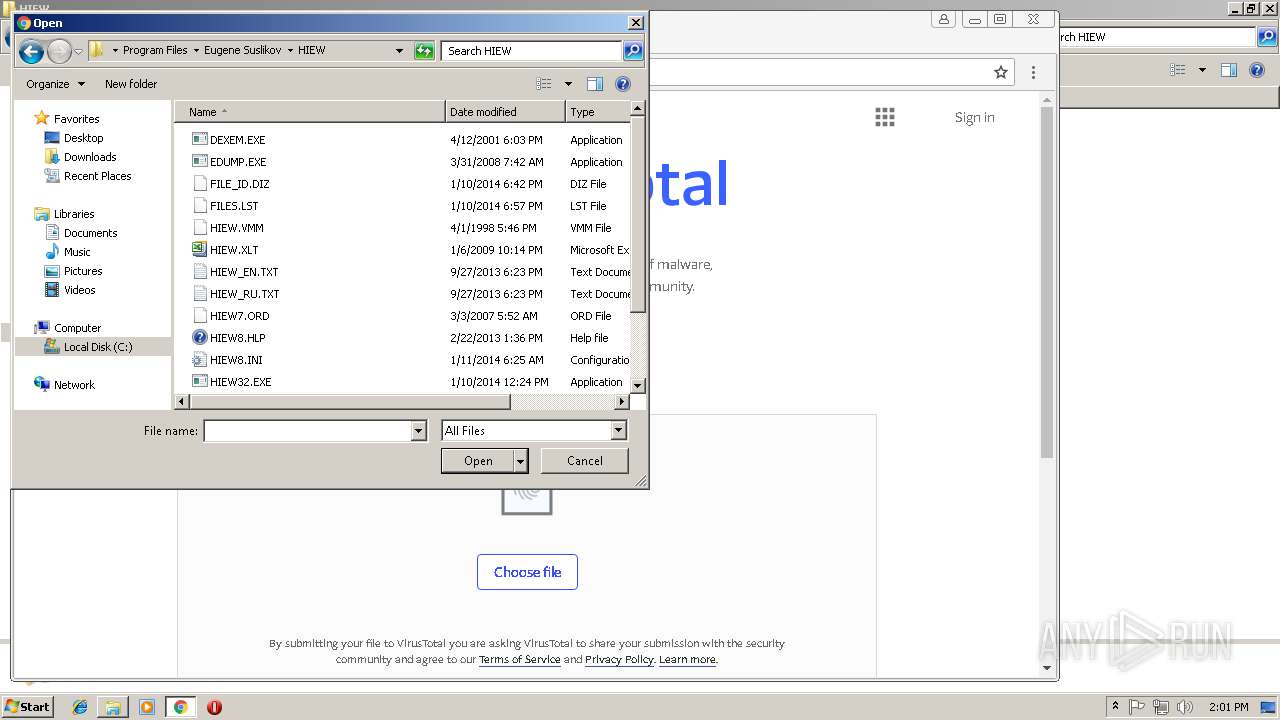Toggle the preview pane icon in Open dialog
1280x720 pixels.
595,84
